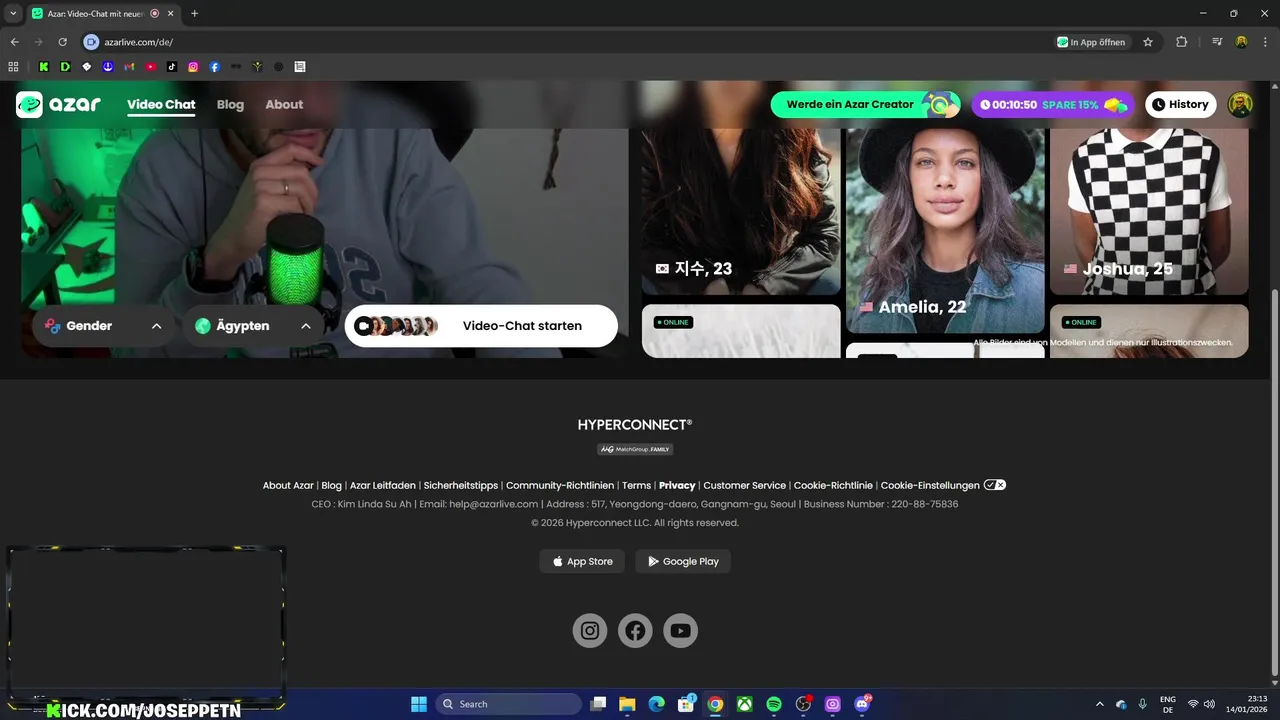Open the Windows Start menu
1280x720 pixels.
click(x=419, y=704)
